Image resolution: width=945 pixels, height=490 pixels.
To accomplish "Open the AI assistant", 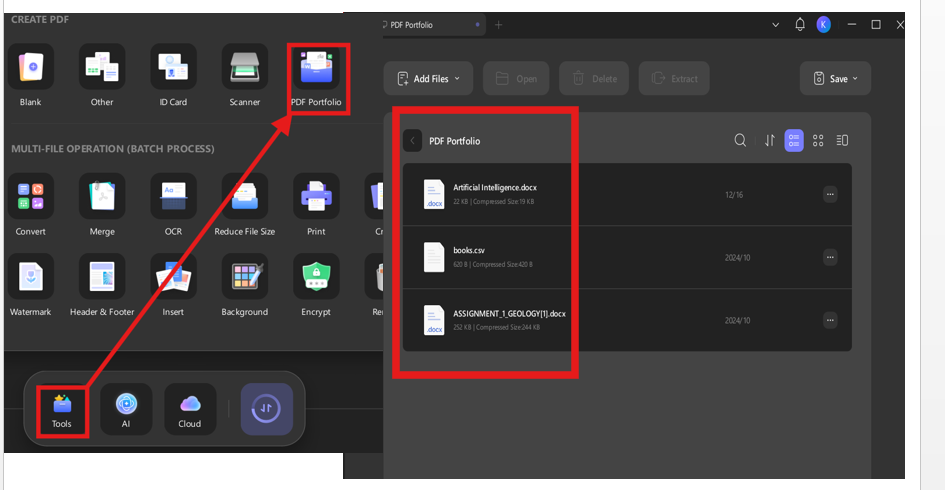I will [x=126, y=409].
